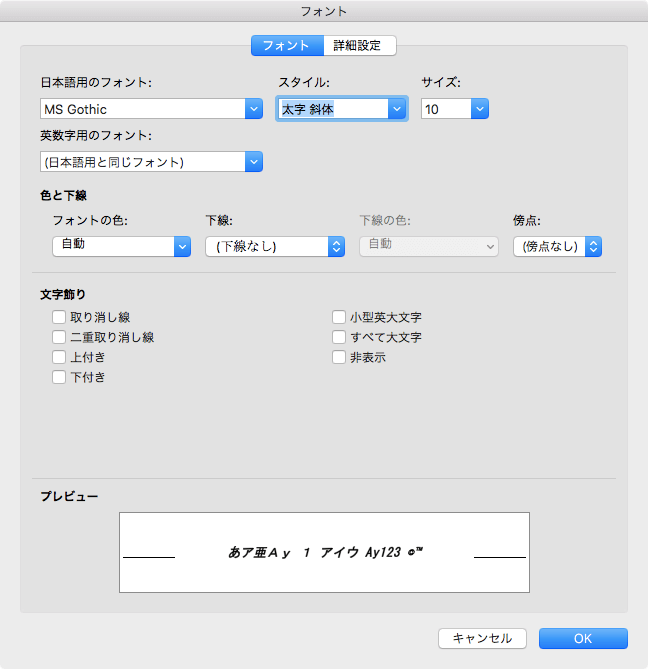
Task: Select the フォント tab
Action: [287, 45]
